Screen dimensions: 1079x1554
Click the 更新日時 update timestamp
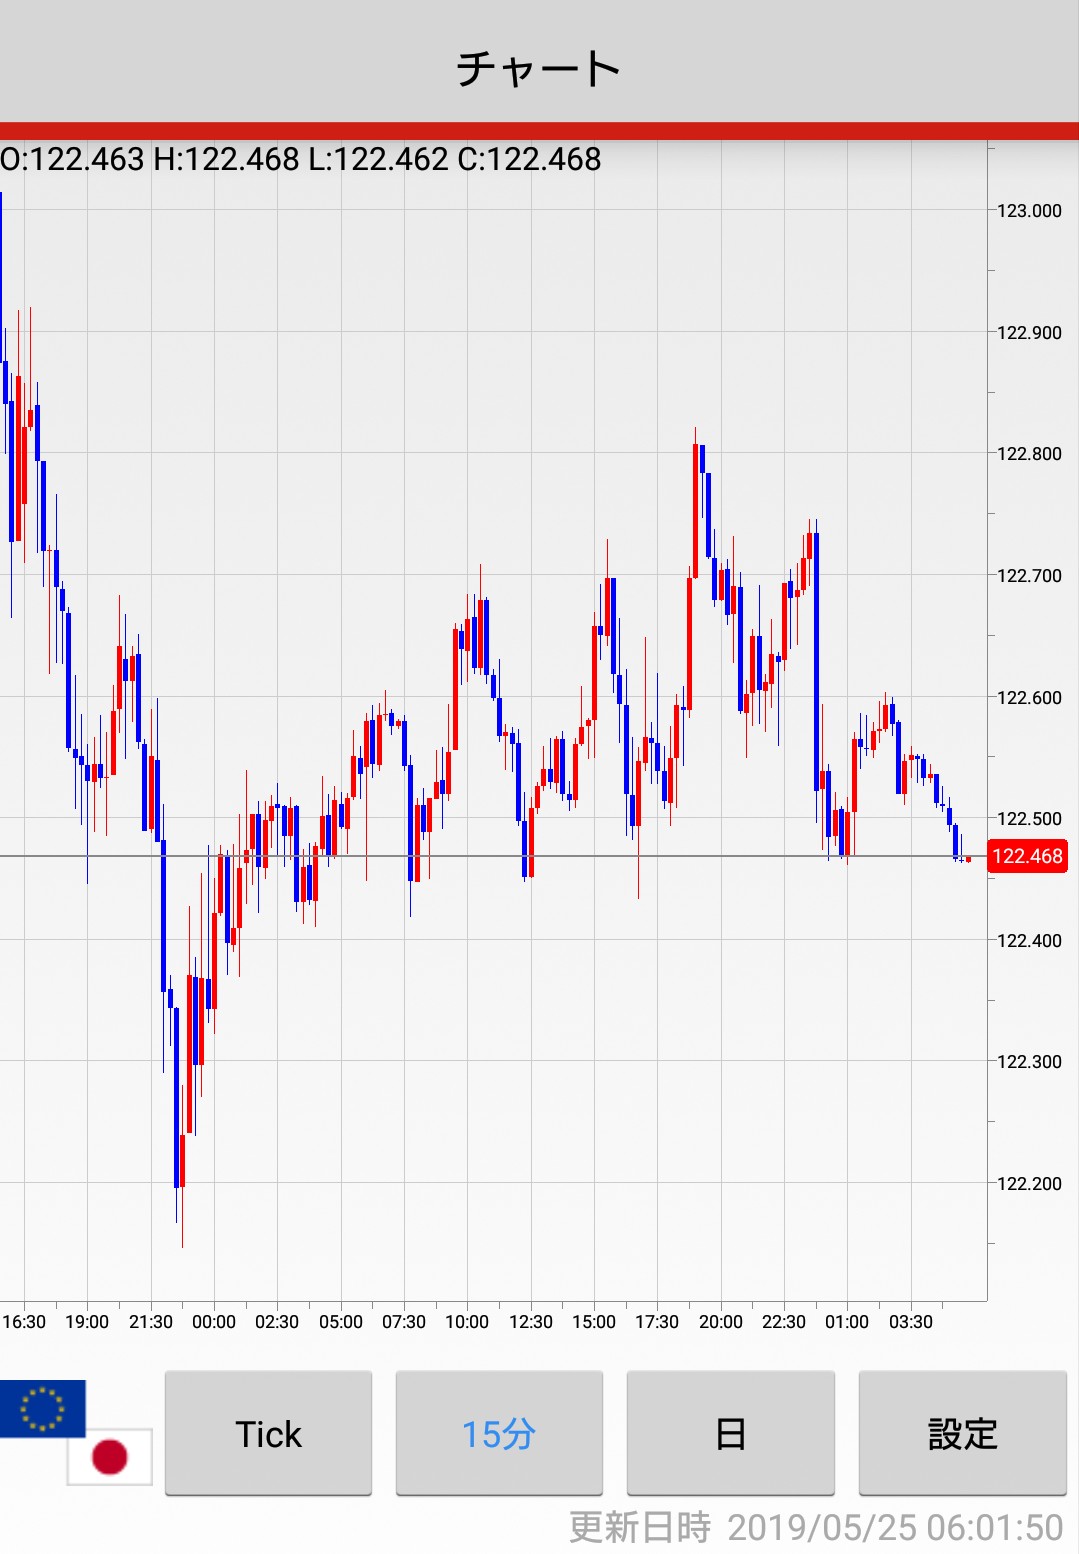coord(815,1527)
